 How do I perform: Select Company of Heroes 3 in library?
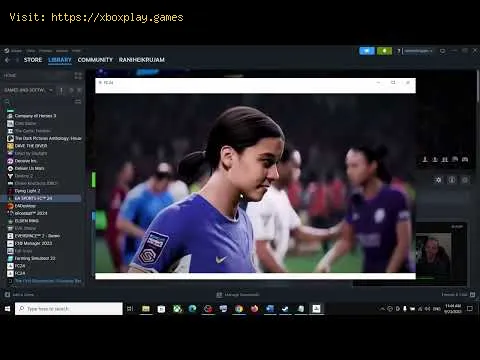(x=35, y=116)
